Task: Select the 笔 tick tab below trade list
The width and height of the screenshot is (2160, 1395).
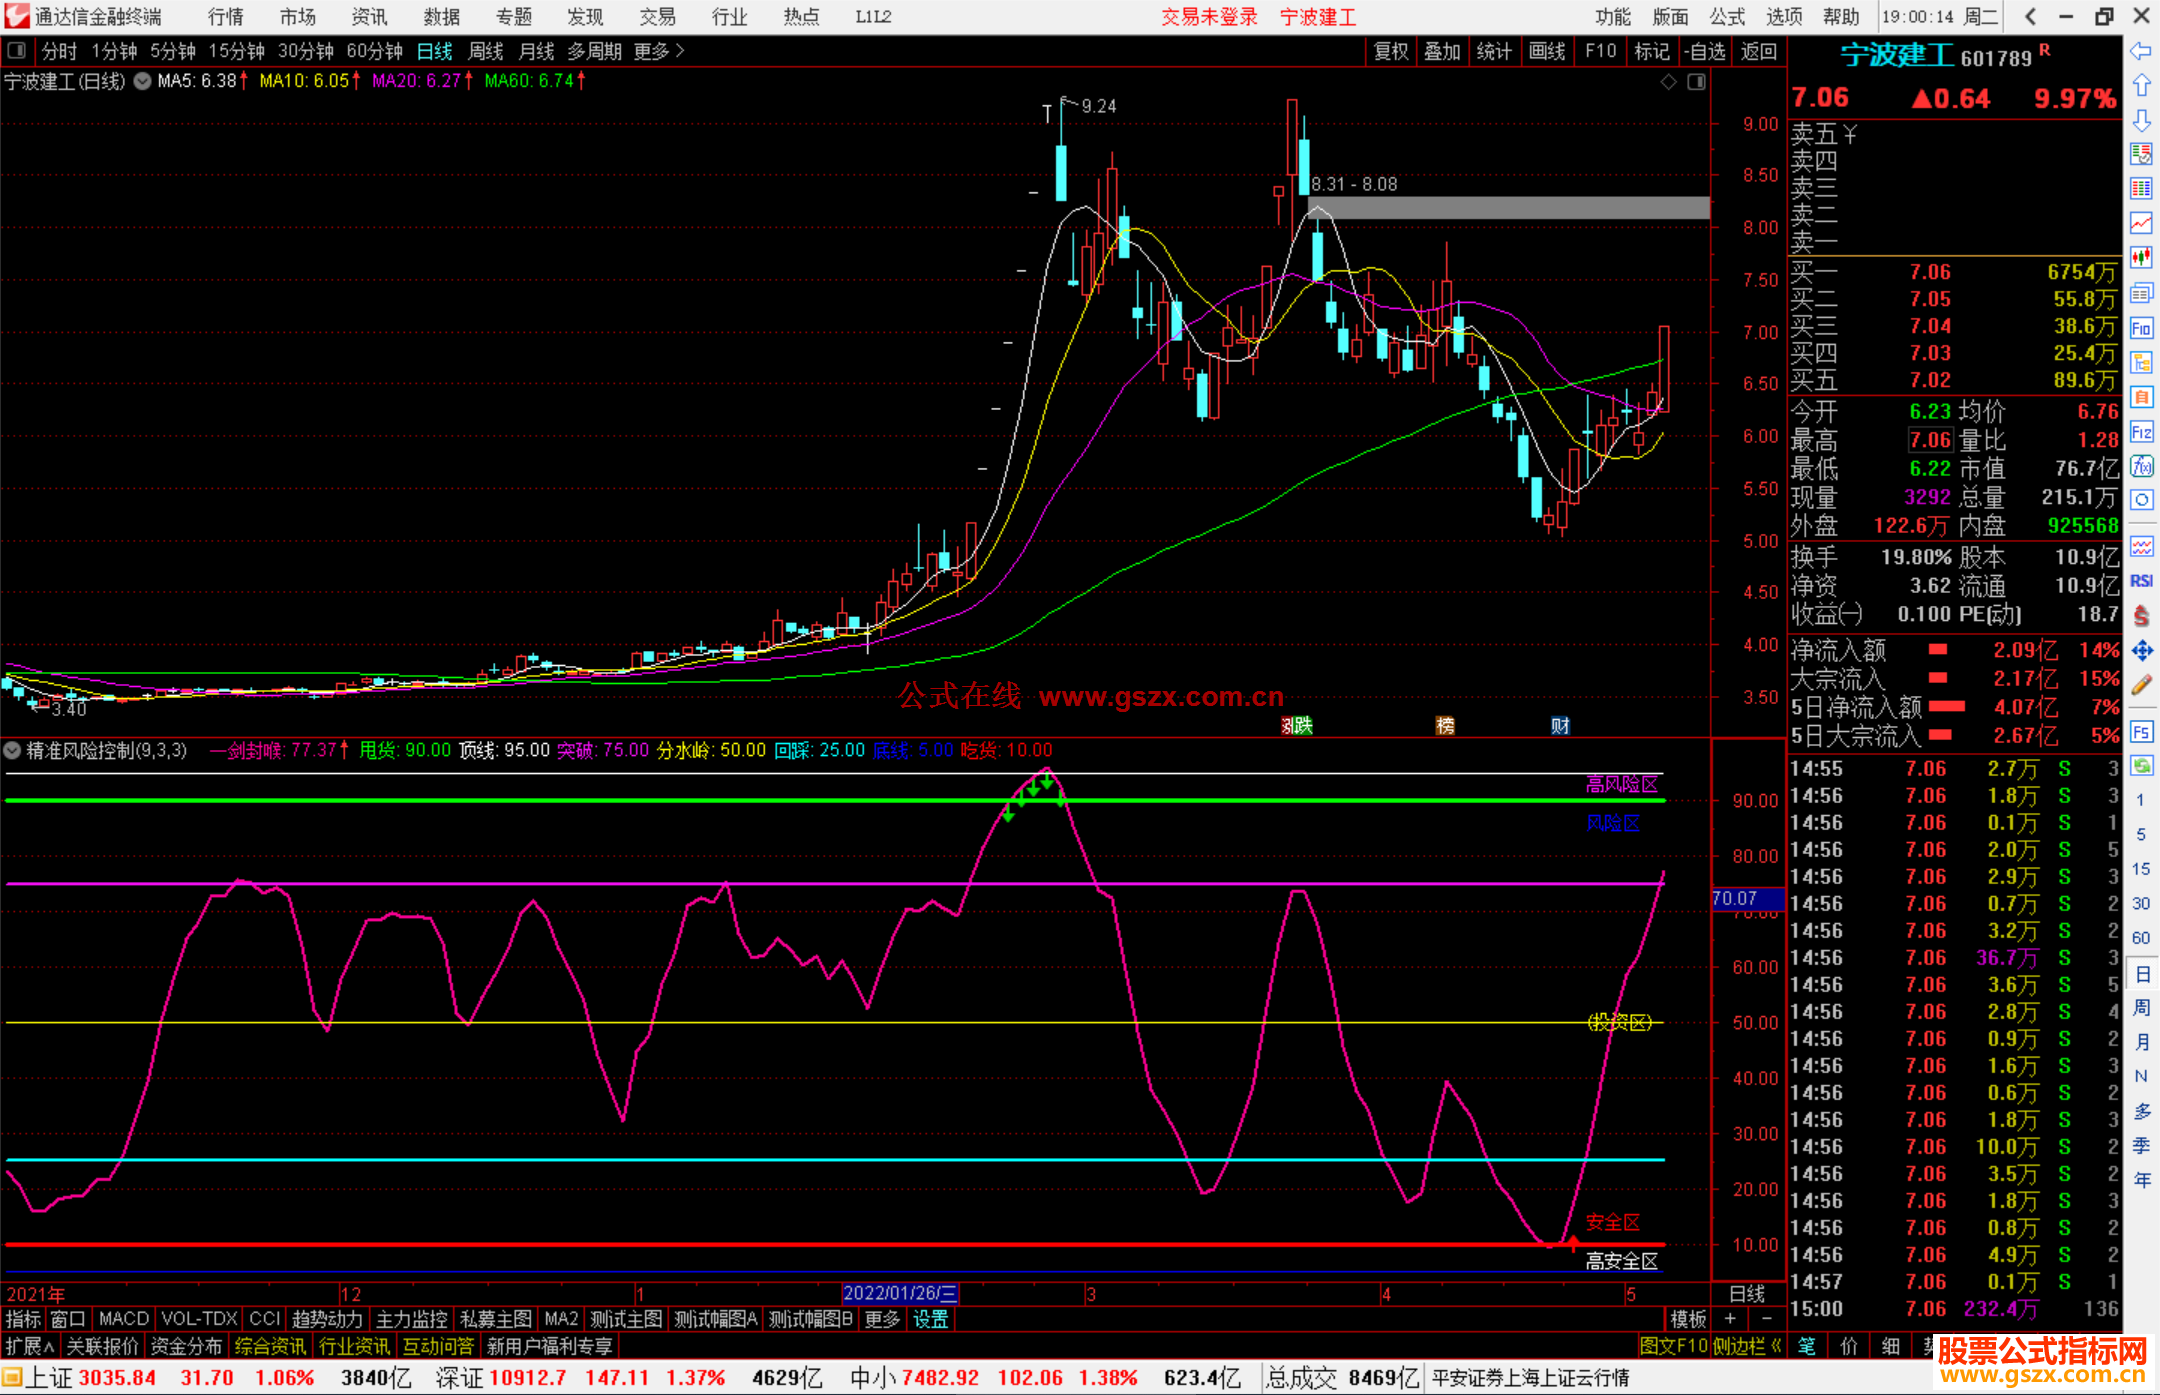Action: tap(1806, 1346)
